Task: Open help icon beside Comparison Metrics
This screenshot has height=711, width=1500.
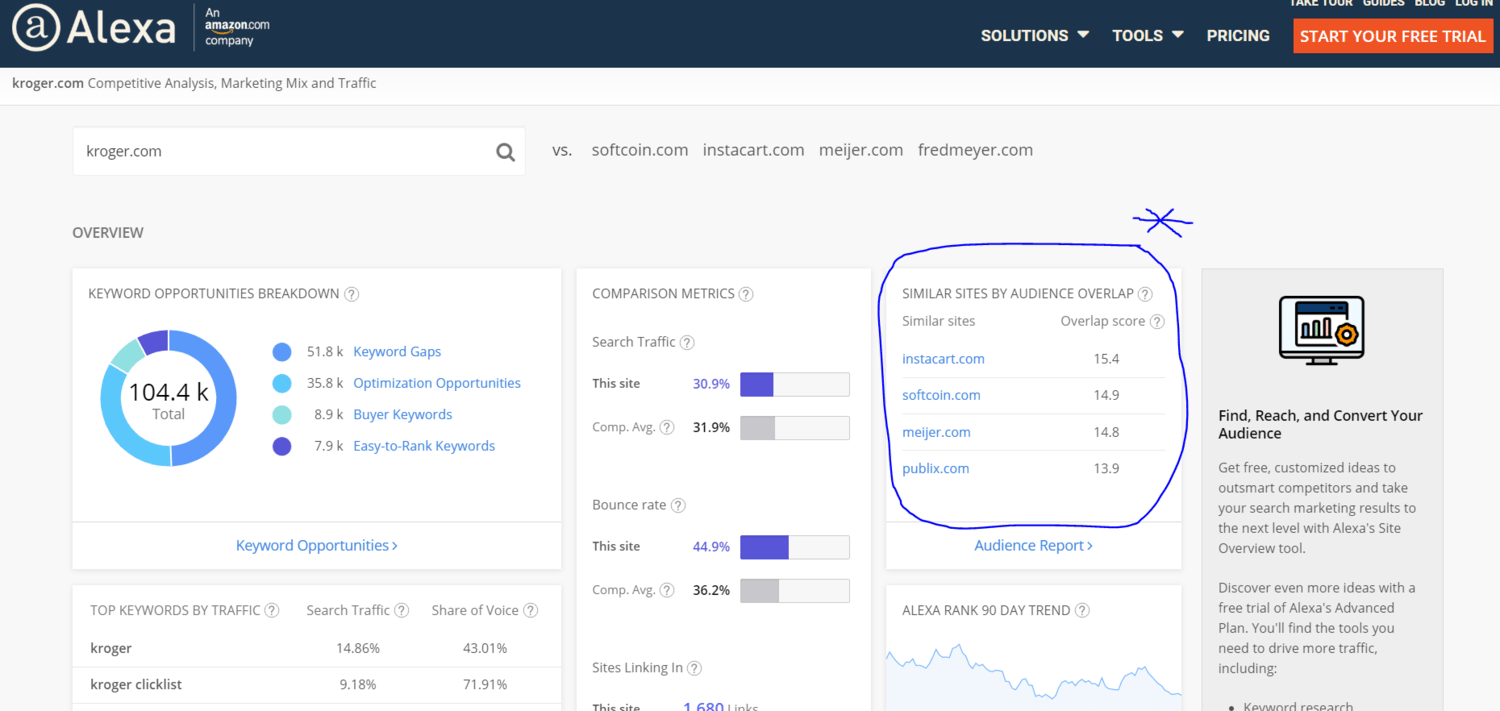Action: [x=746, y=294]
